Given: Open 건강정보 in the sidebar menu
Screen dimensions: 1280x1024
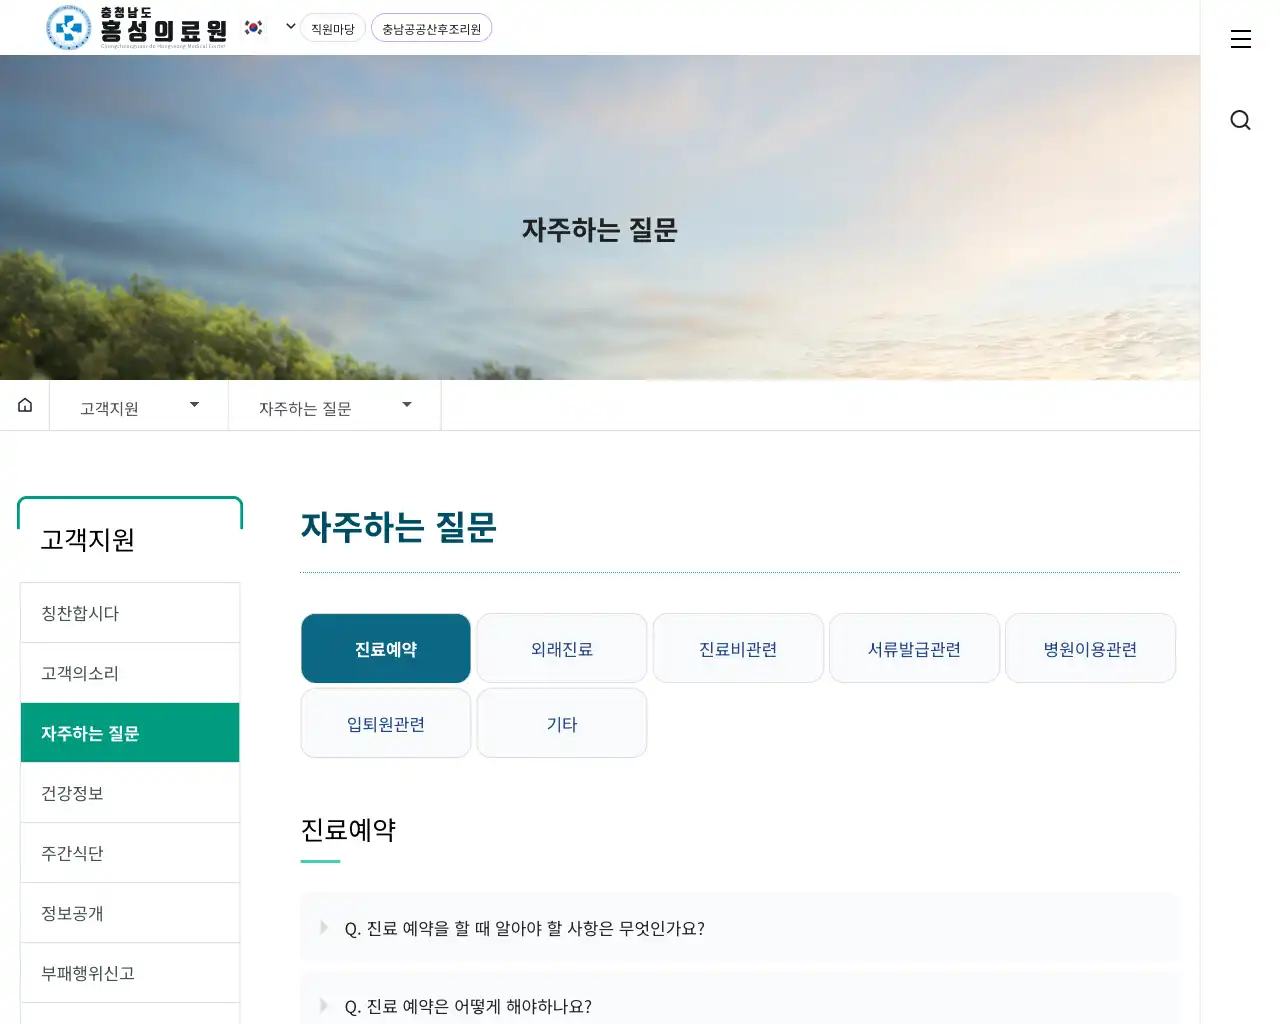Looking at the screenshot, I should pyautogui.click(x=130, y=793).
